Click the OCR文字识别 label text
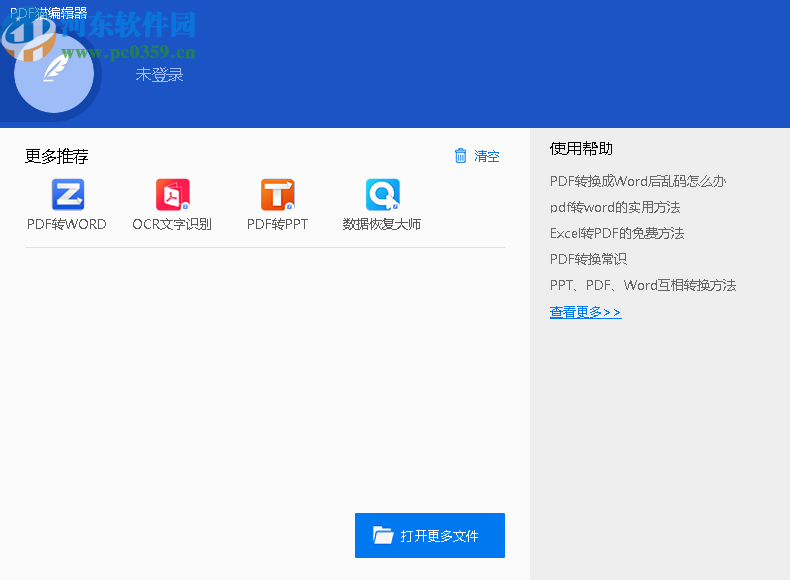This screenshot has height=580, width=790. click(x=172, y=224)
